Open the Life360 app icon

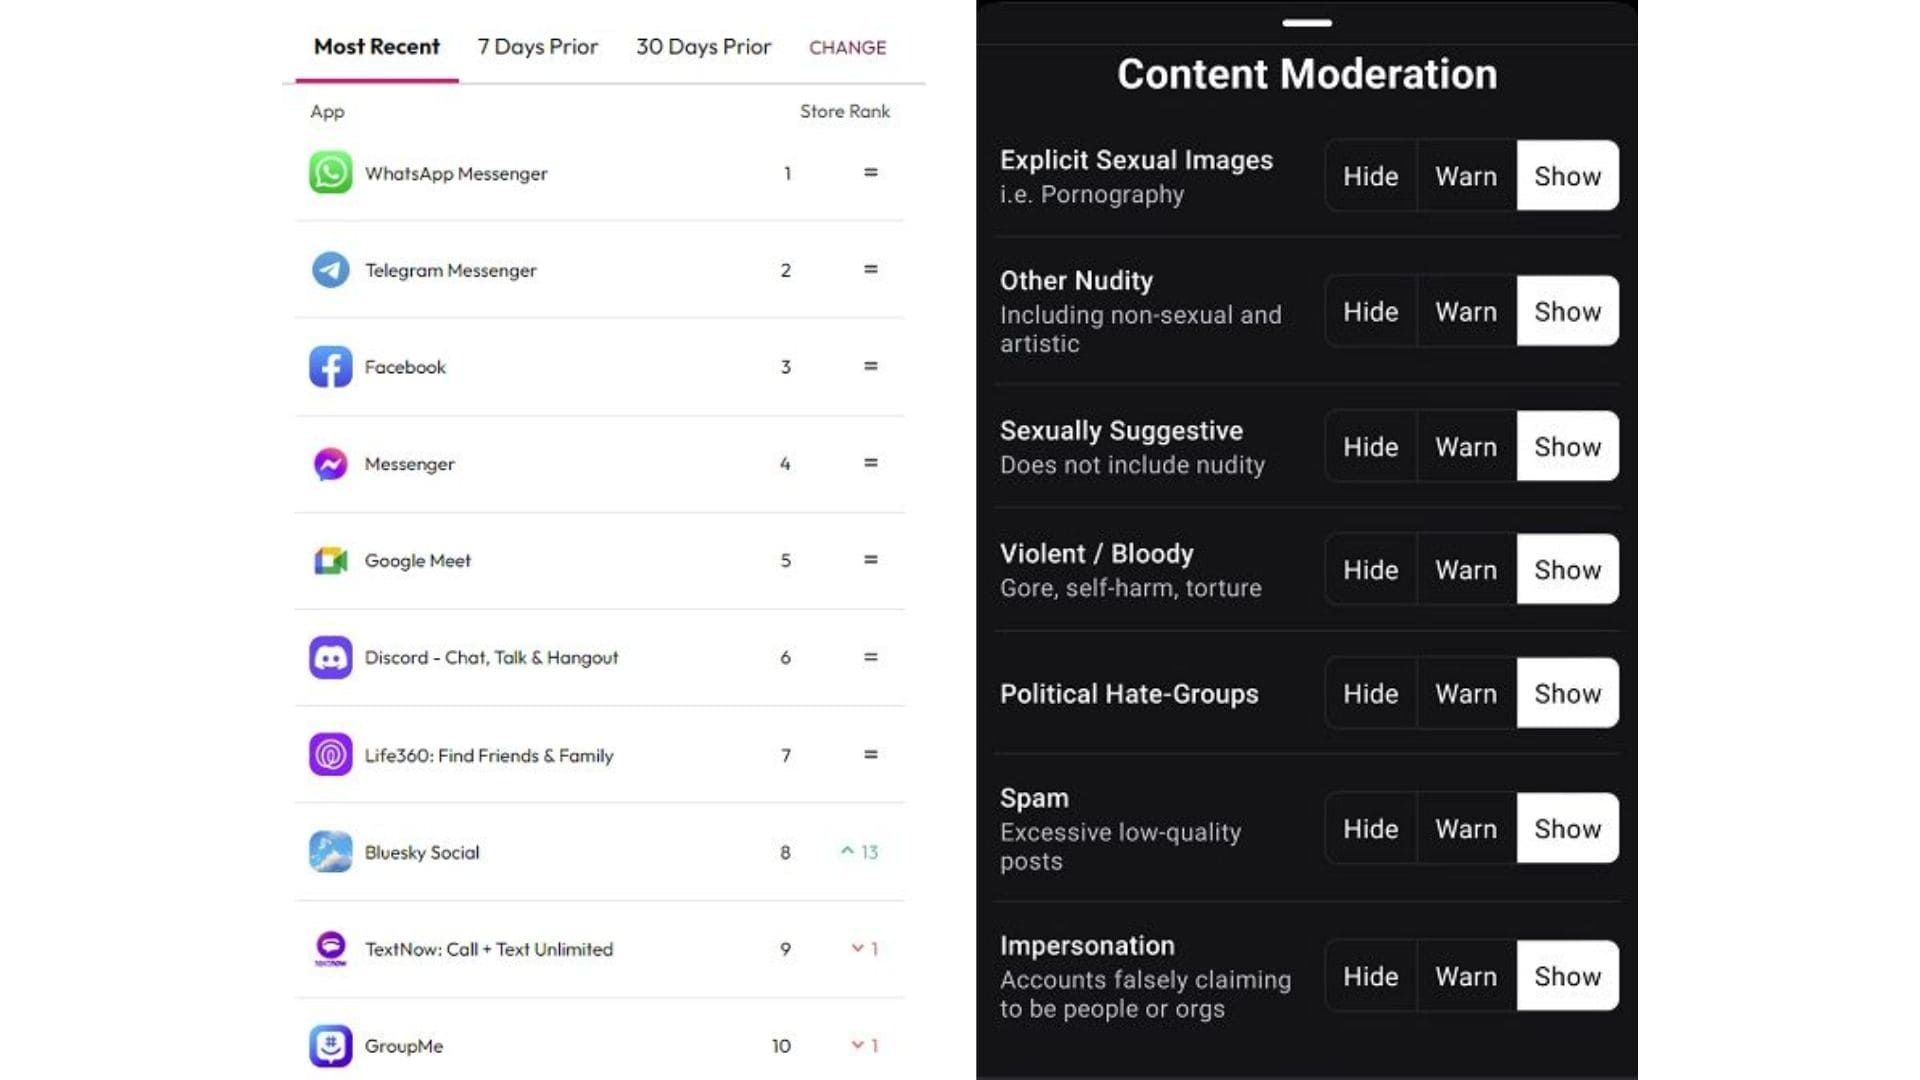[x=330, y=755]
